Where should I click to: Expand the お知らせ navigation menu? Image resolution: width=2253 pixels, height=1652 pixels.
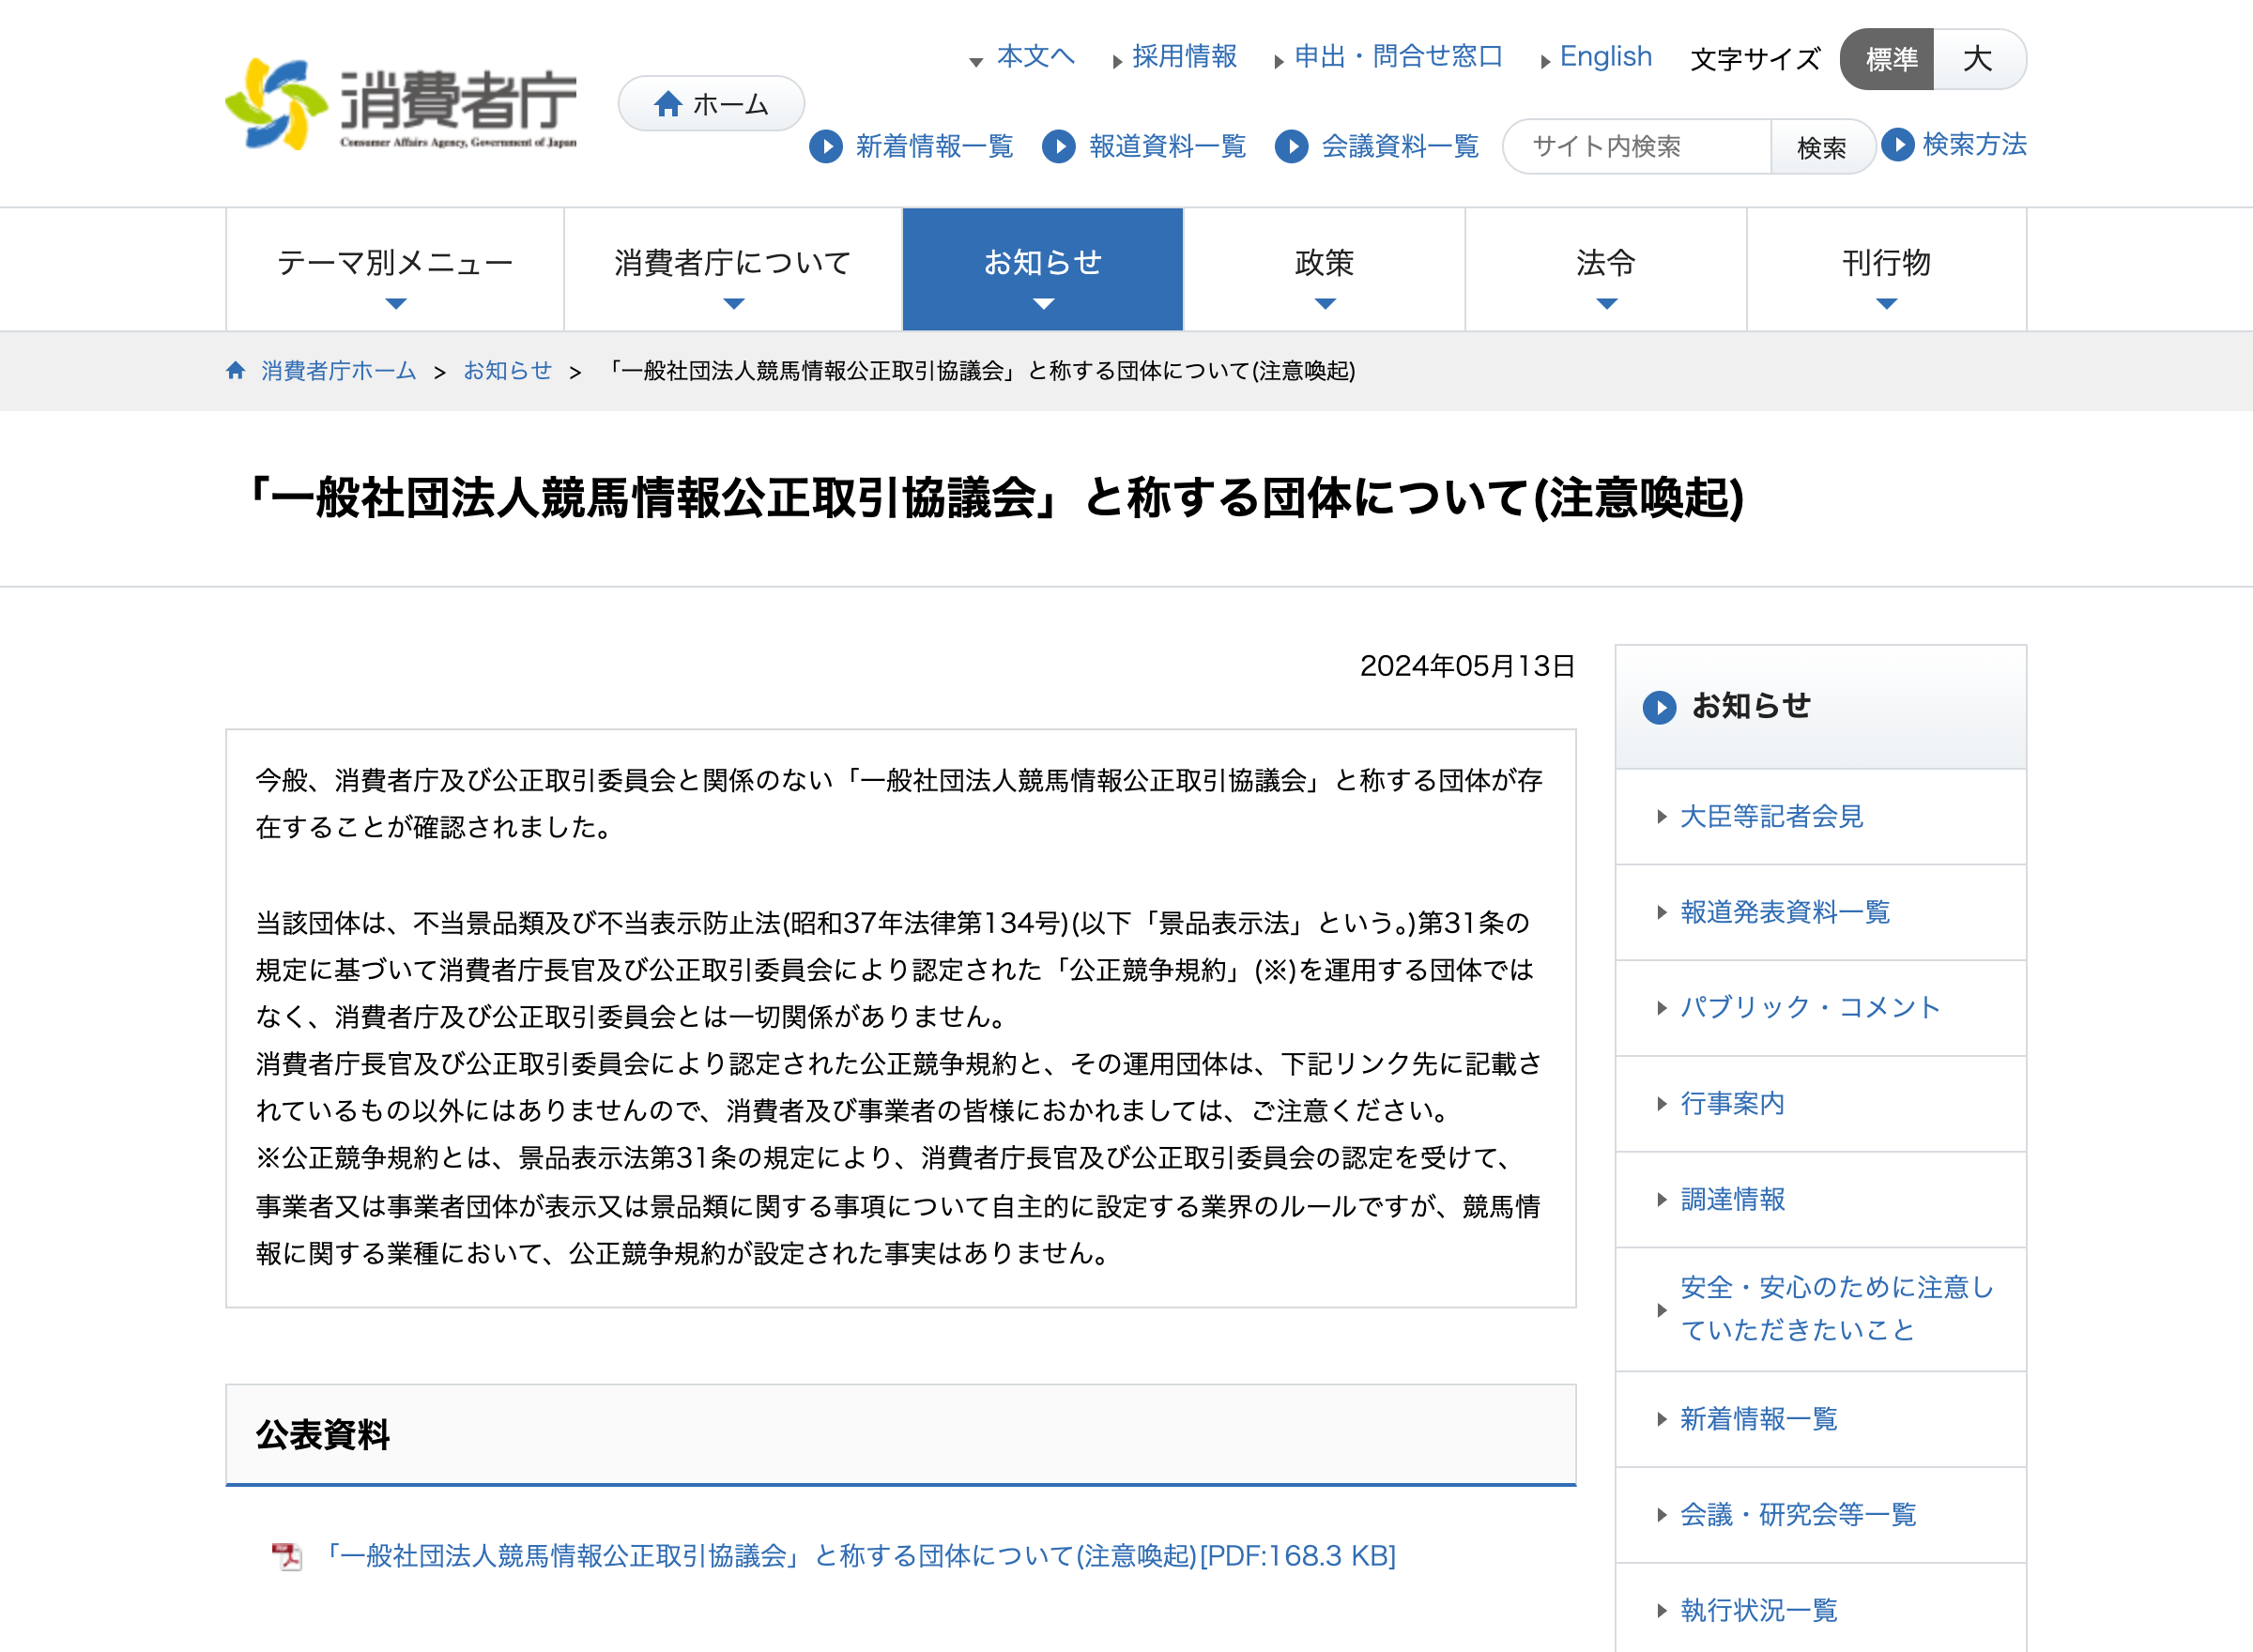(1043, 270)
